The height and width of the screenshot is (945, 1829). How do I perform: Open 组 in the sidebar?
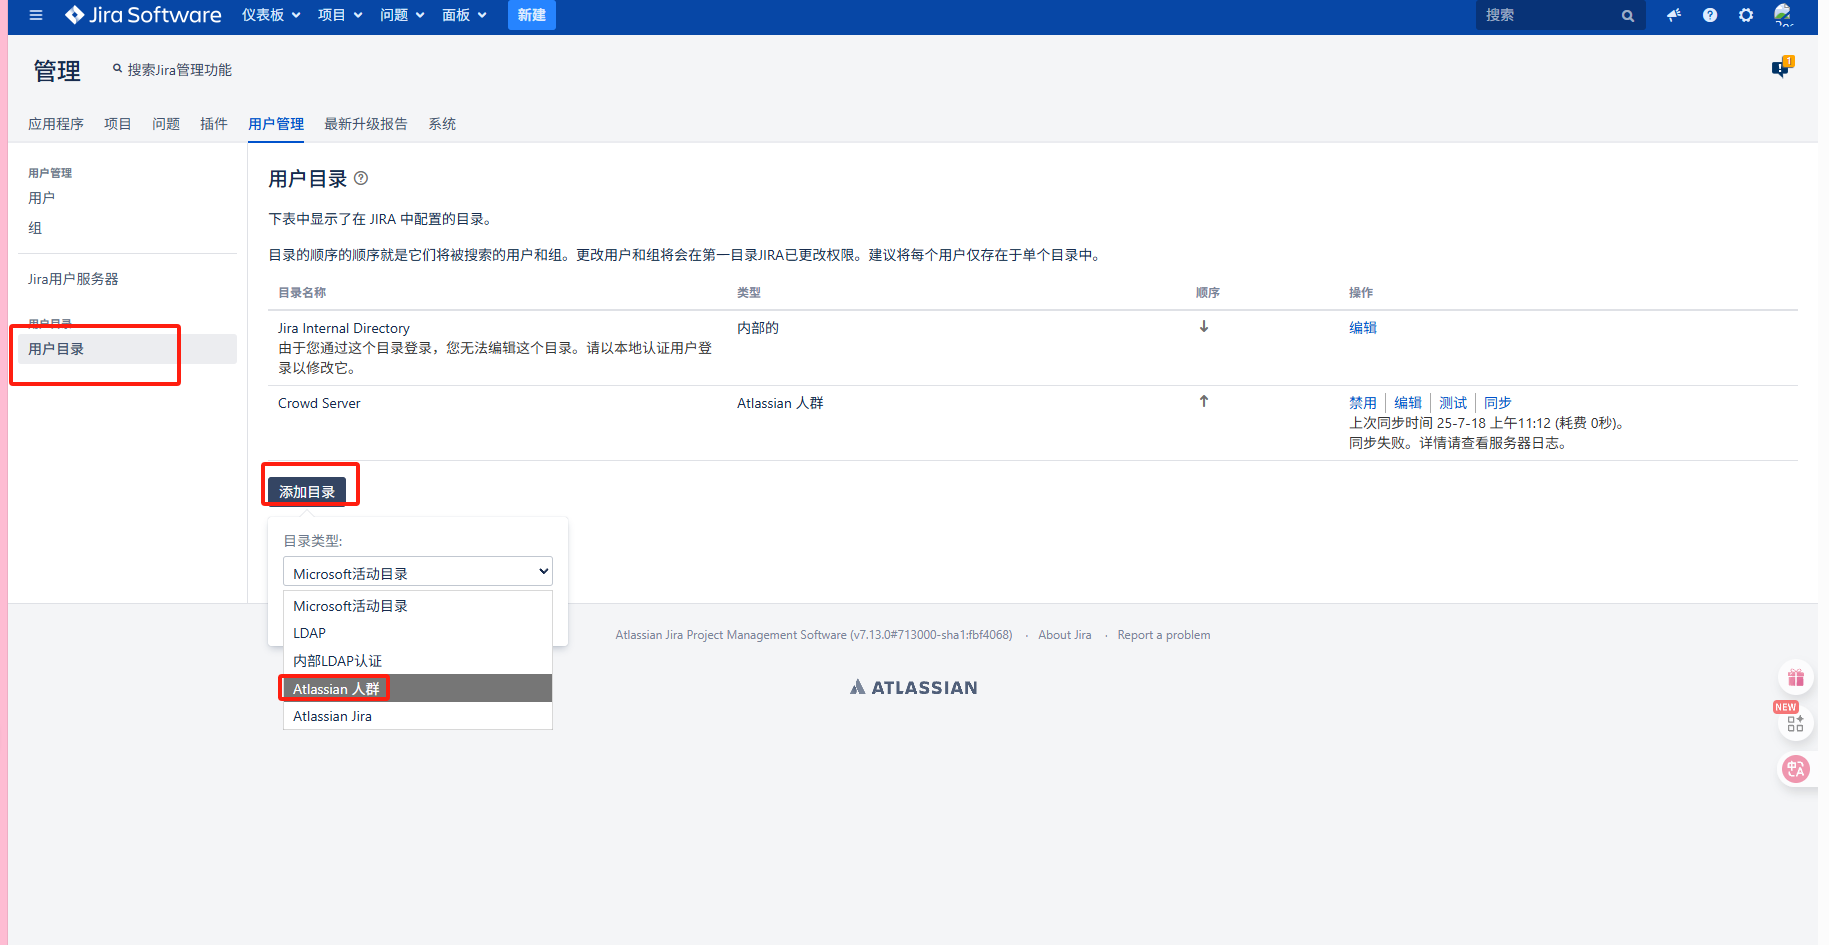point(35,228)
